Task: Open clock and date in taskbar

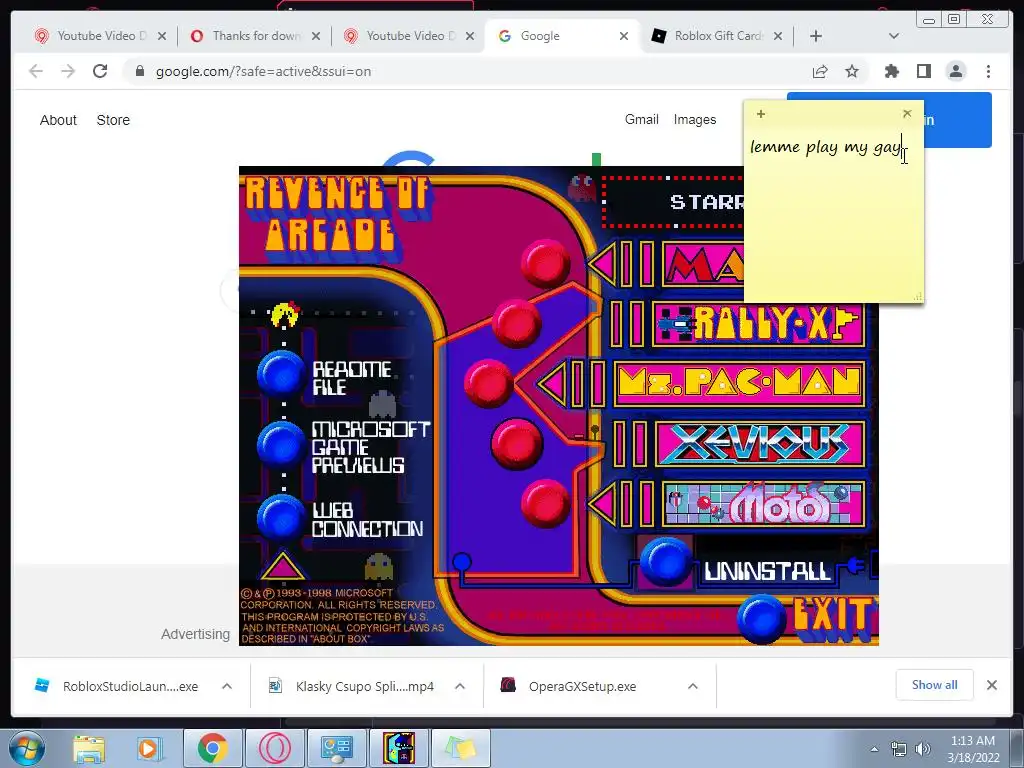Action: (973, 749)
